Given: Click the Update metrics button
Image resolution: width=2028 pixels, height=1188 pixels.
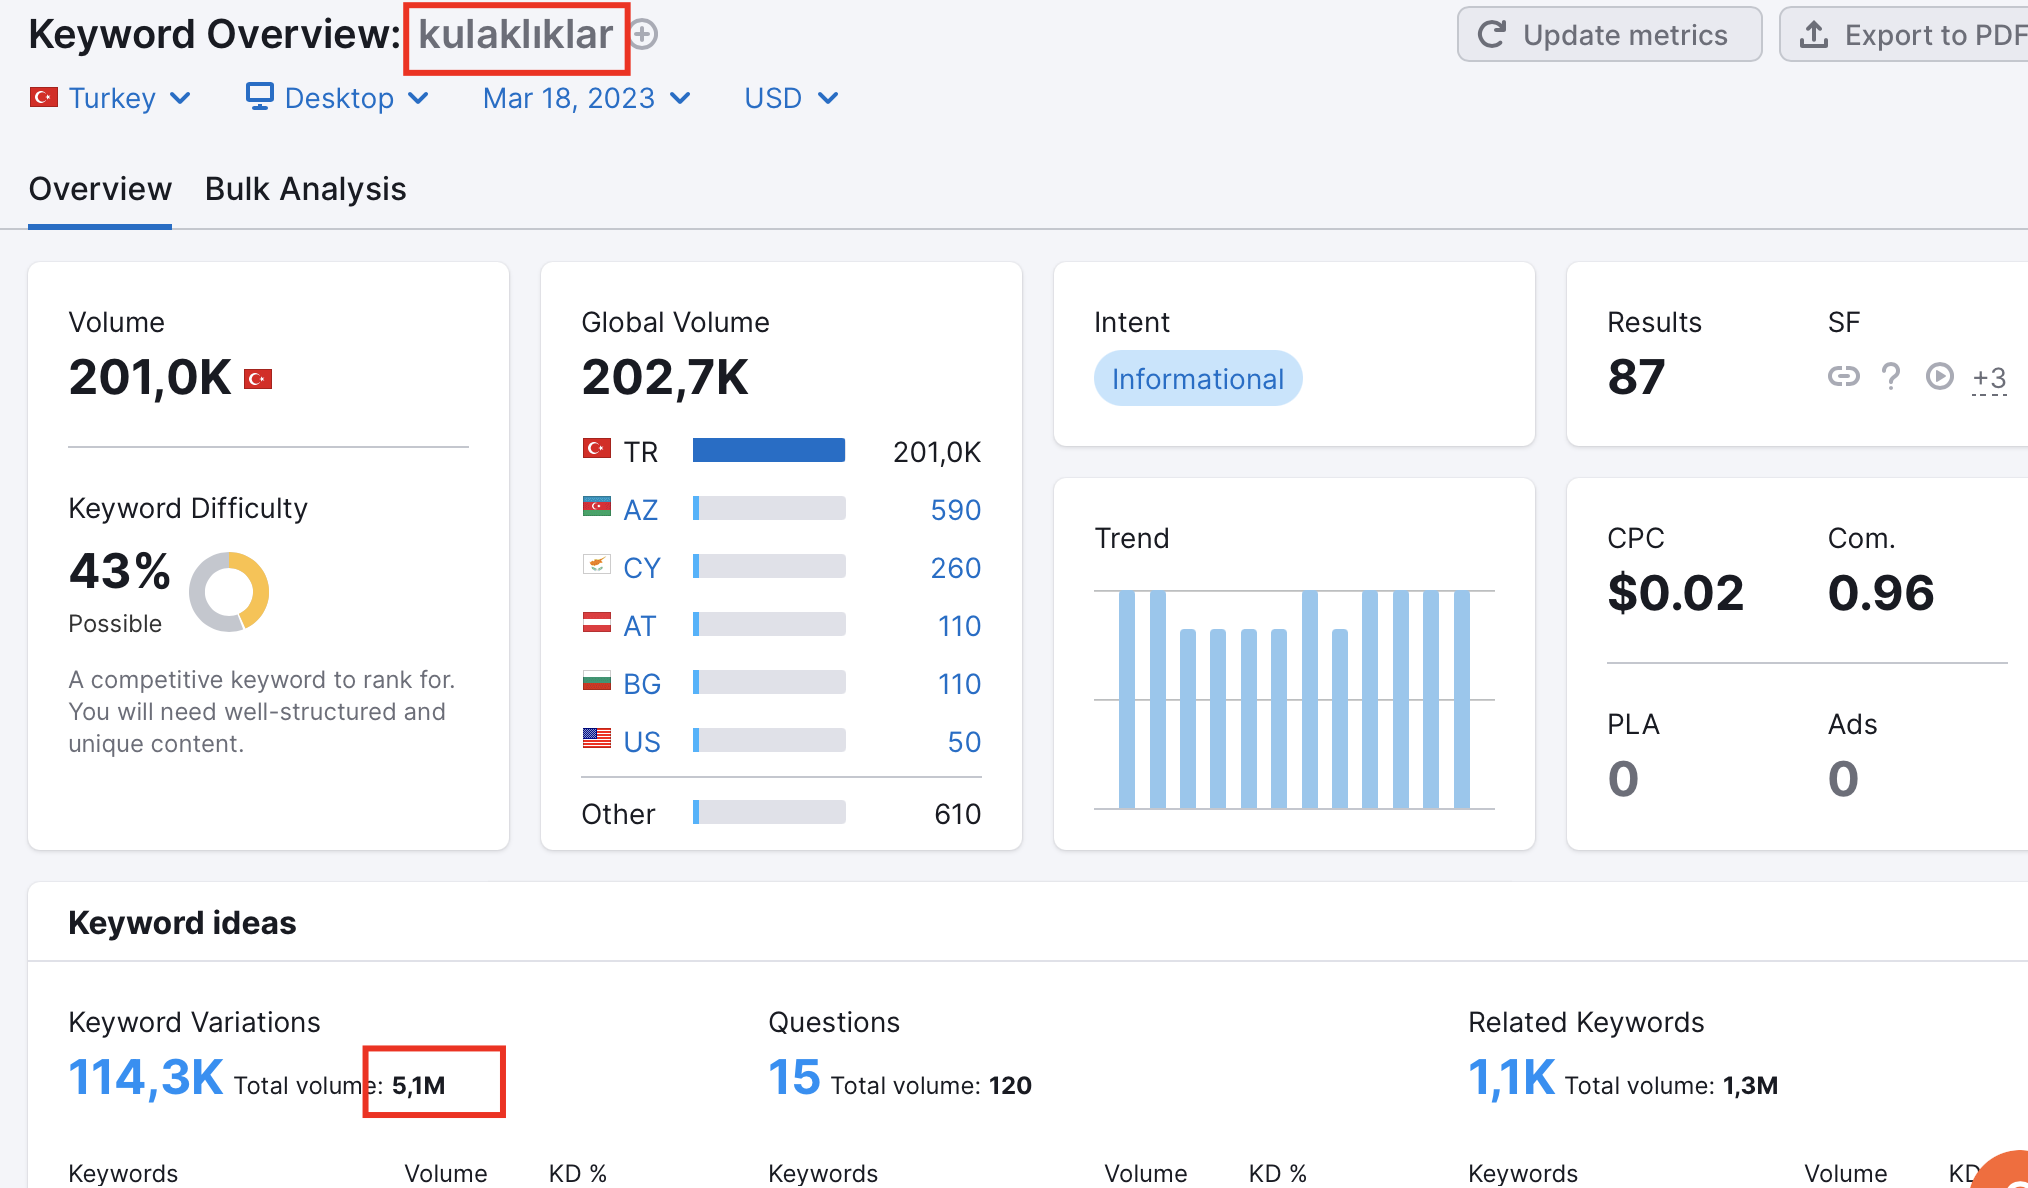Looking at the screenshot, I should (1609, 35).
